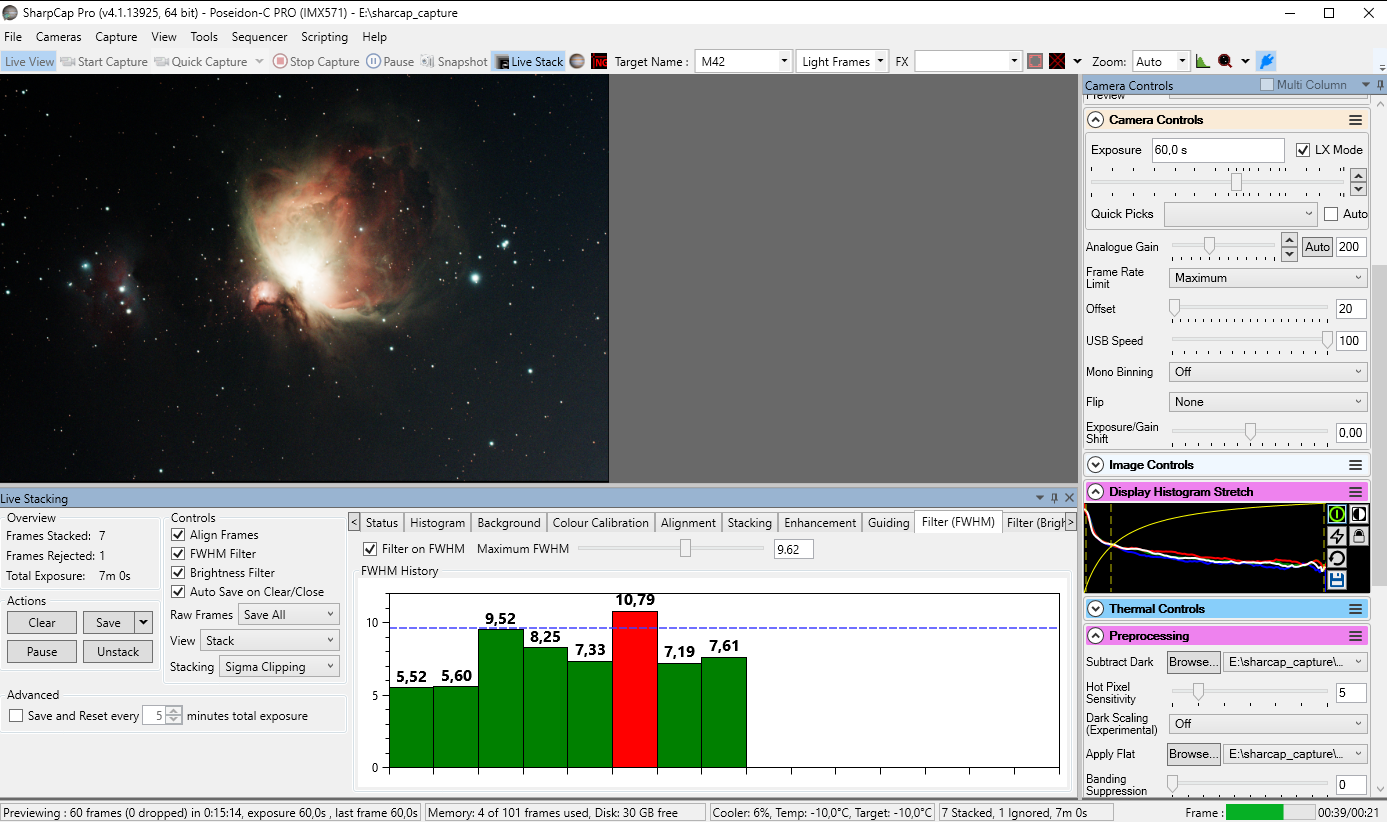Apply auto stretch with lightning bolt icon
Screen dimensions: 1387x822
pos(1337,536)
